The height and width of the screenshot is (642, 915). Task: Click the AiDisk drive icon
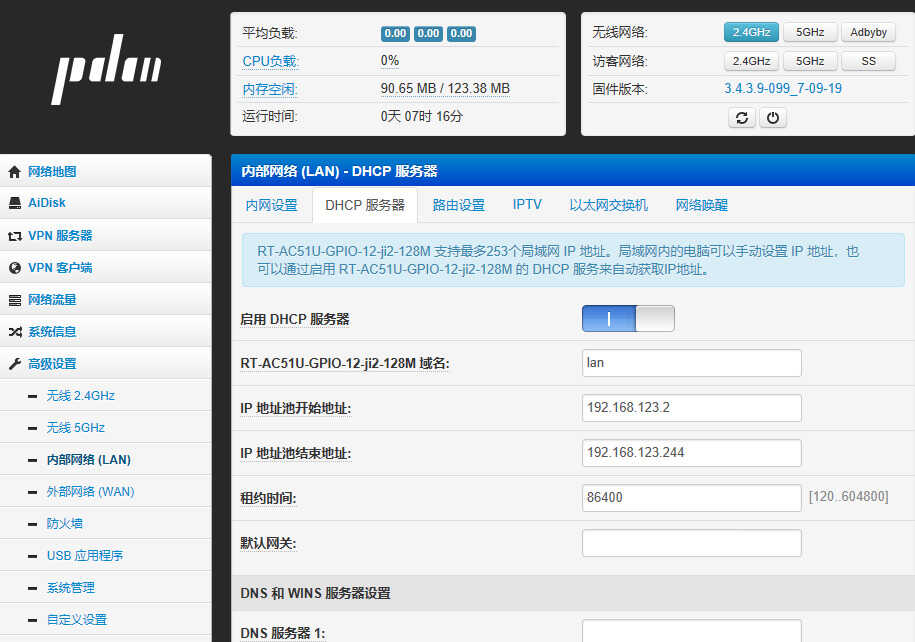tap(15, 203)
